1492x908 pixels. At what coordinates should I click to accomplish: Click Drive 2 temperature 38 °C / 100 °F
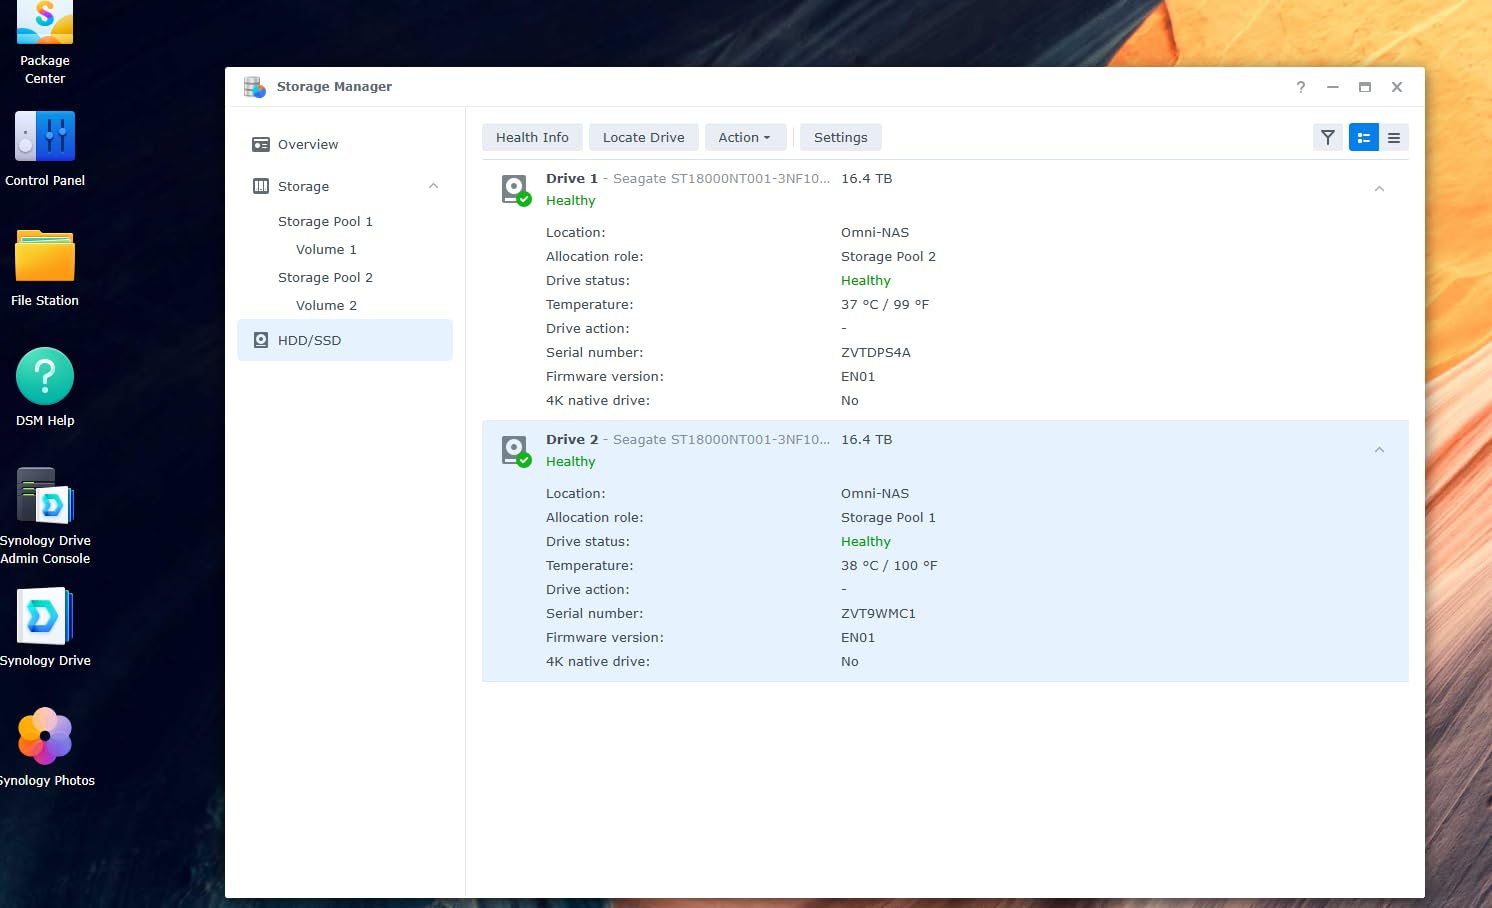point(889,565)
